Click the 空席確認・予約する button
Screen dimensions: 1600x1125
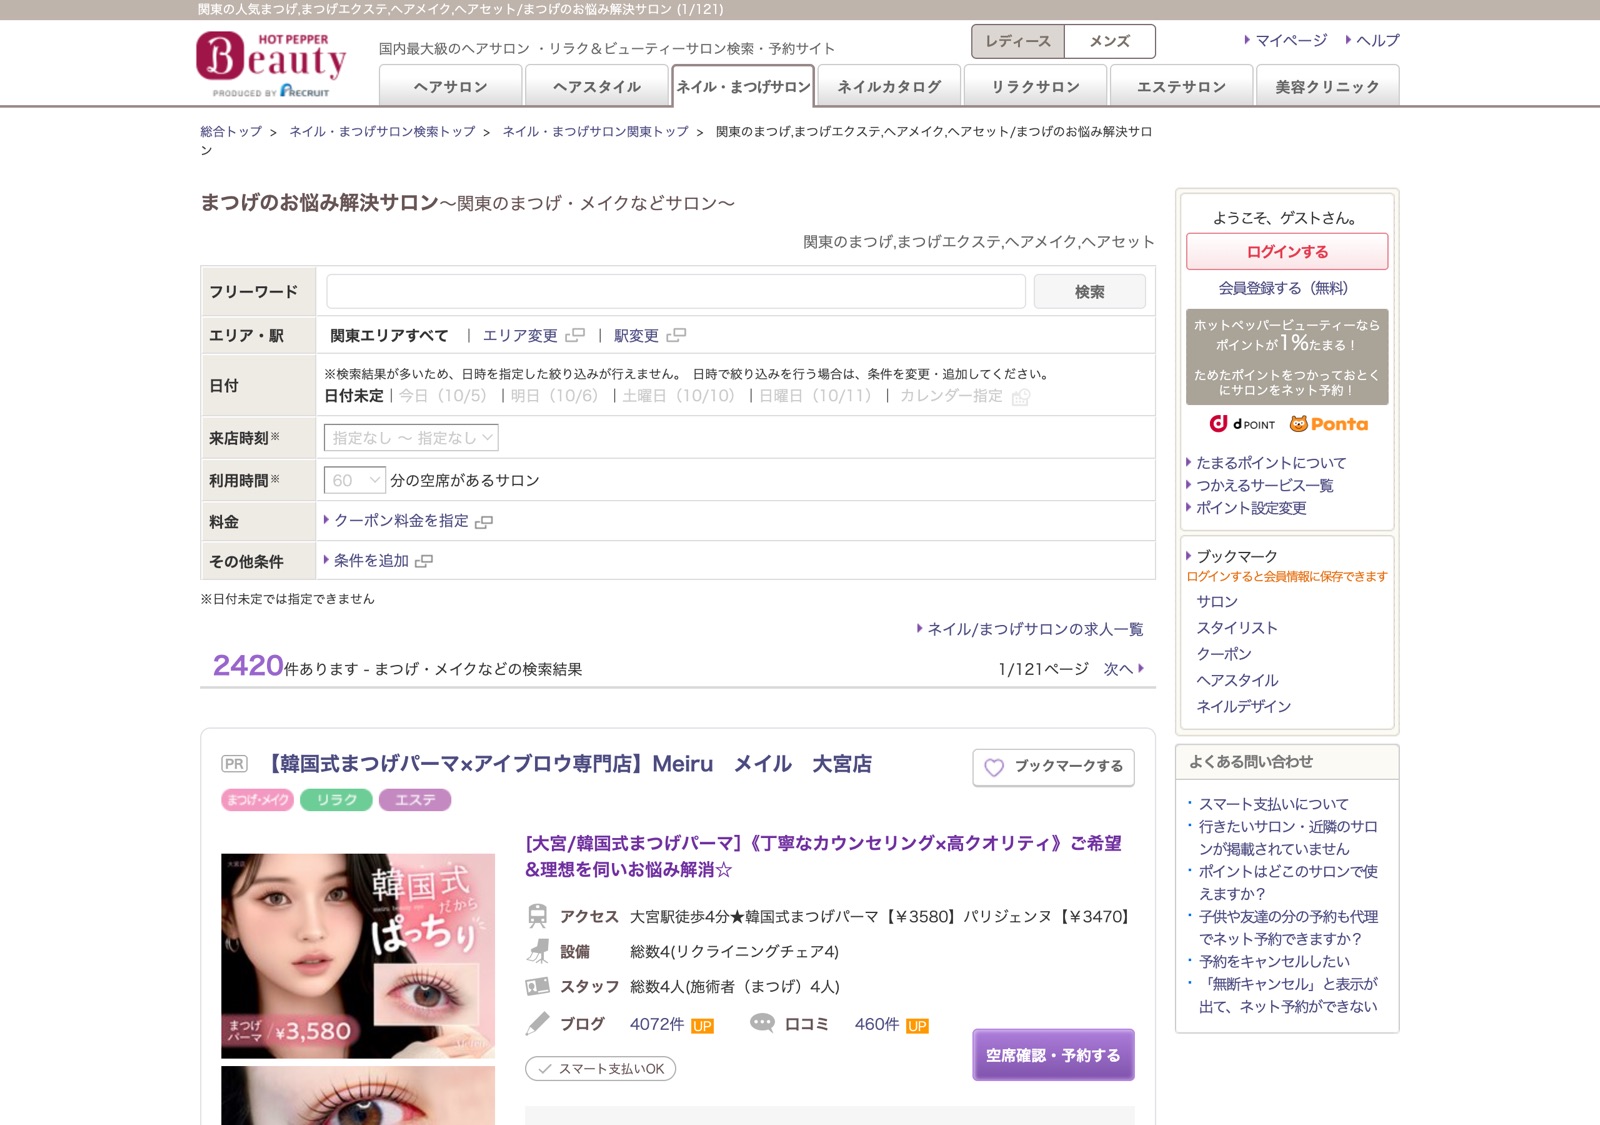(x=1053, y=1055)
